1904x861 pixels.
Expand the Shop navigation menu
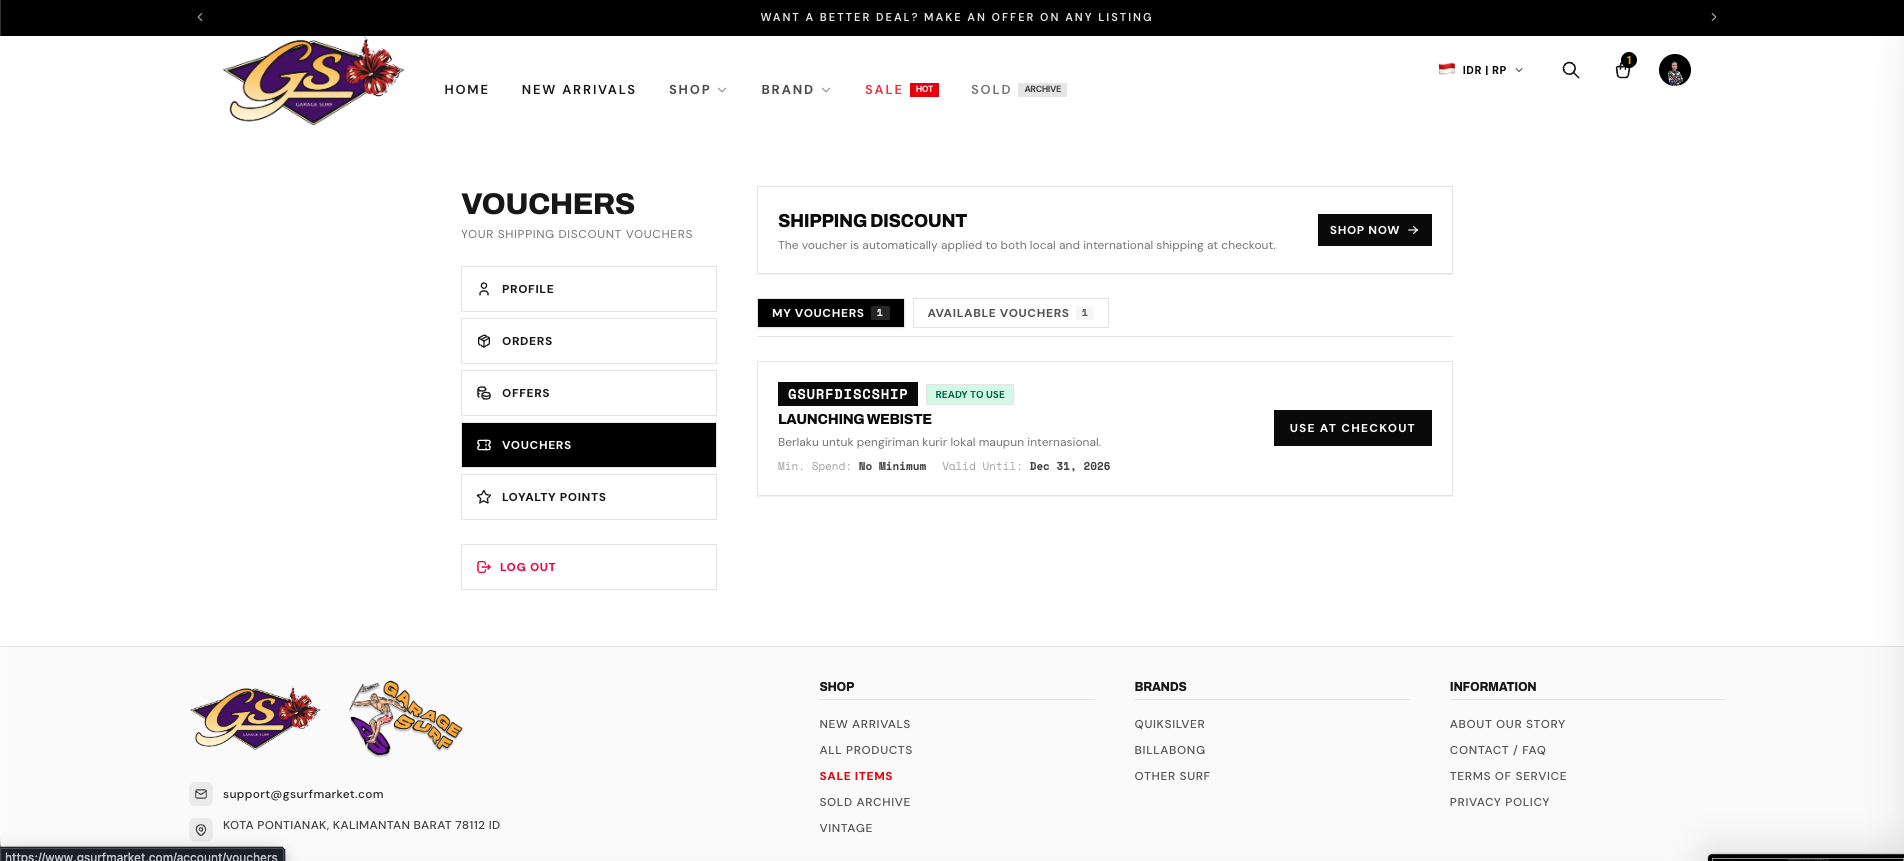coord(698,90)
